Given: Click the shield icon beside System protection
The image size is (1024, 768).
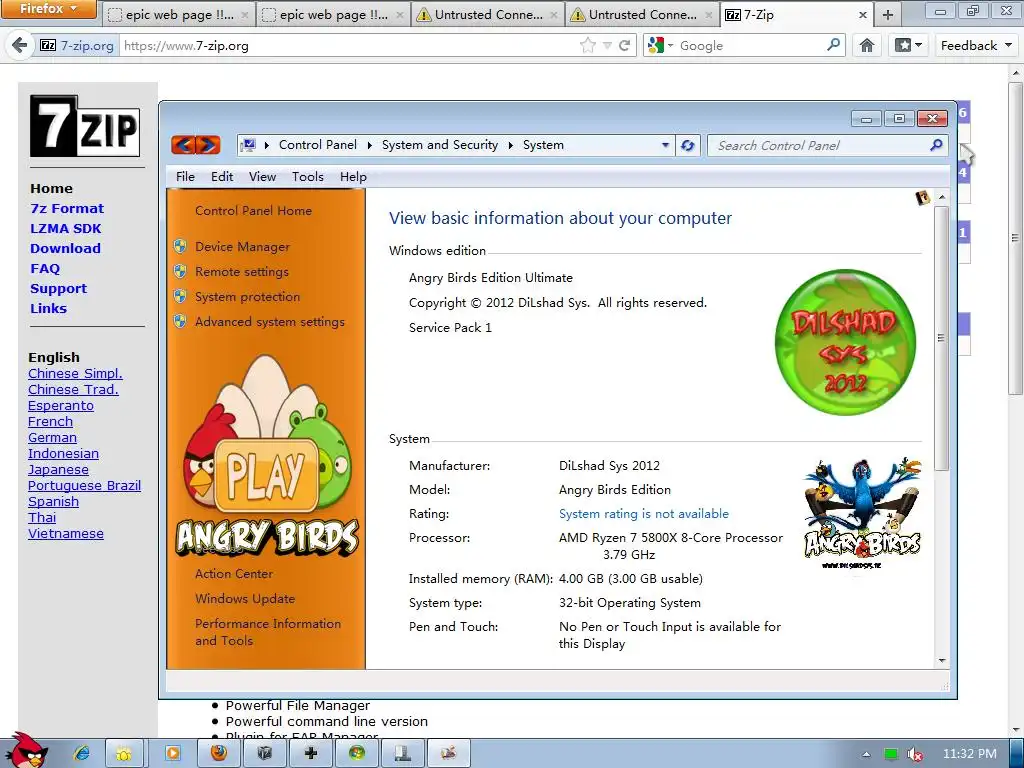Looking at the screenshot, I should [180, 296].
